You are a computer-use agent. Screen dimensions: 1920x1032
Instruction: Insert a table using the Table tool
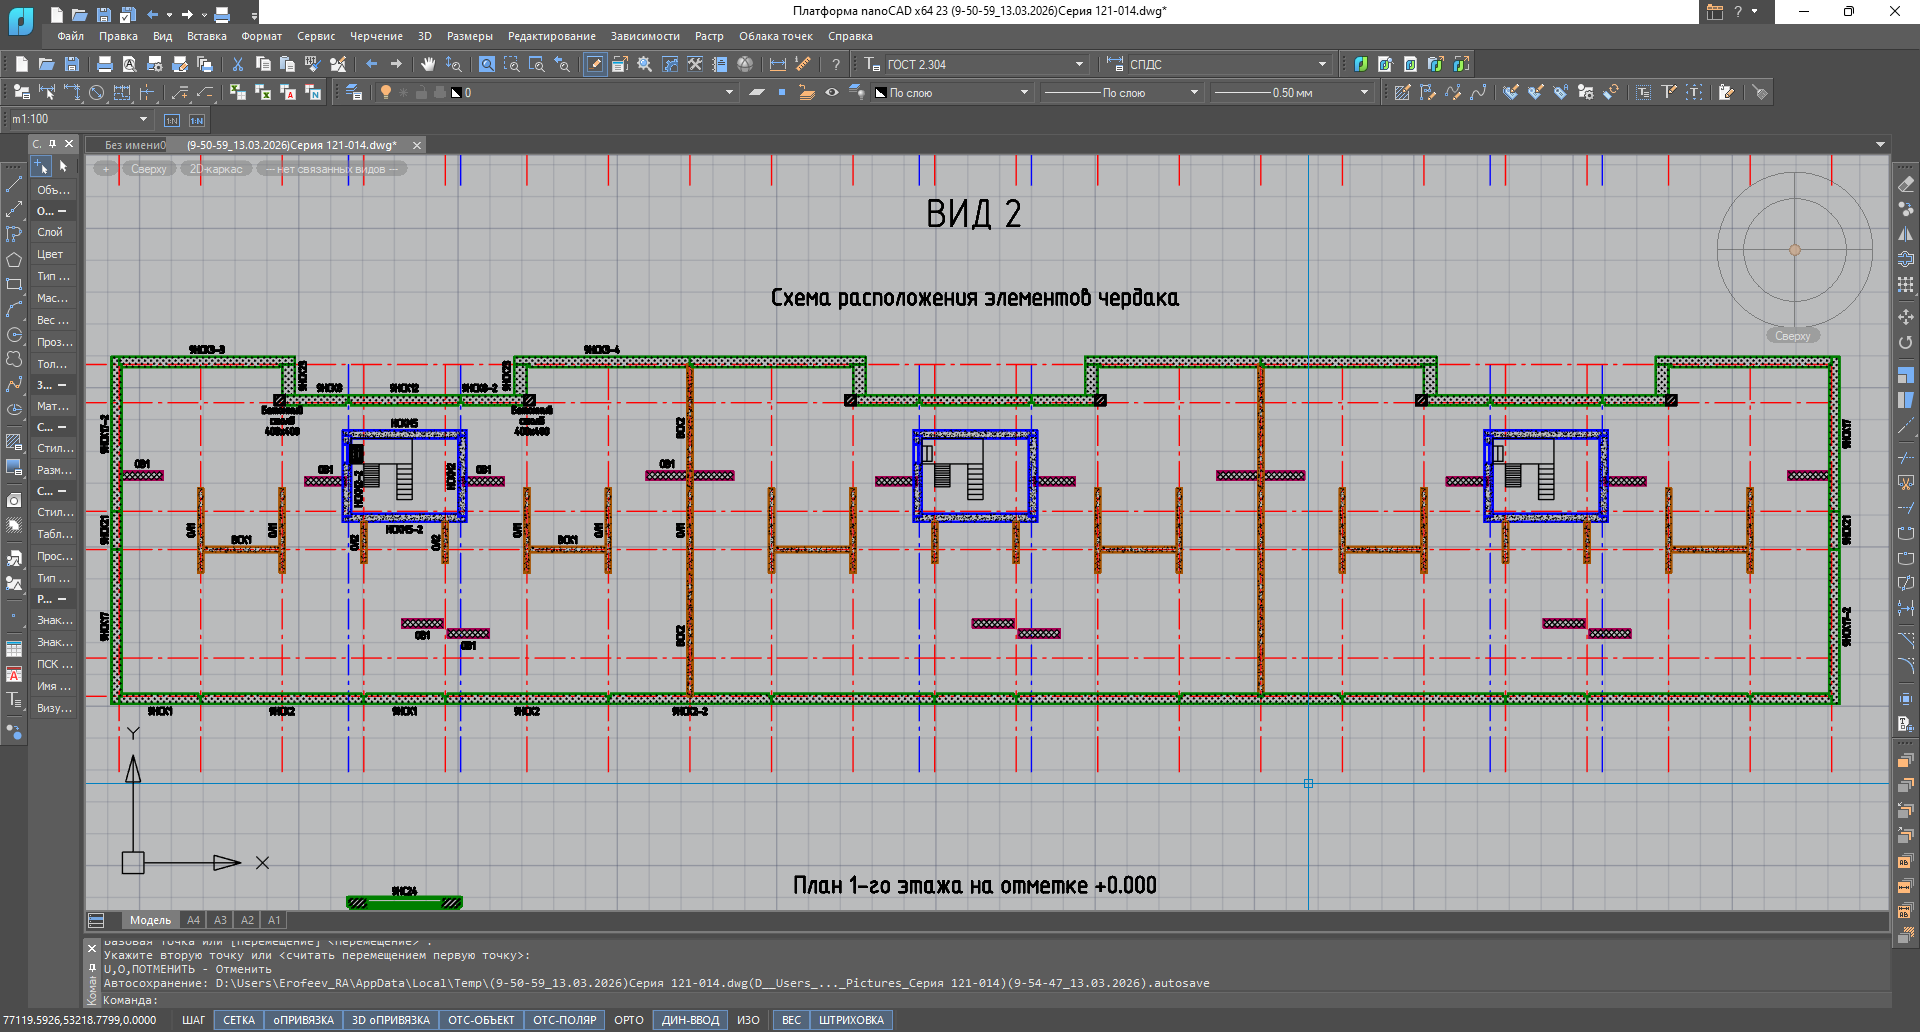tap(14, 649)
